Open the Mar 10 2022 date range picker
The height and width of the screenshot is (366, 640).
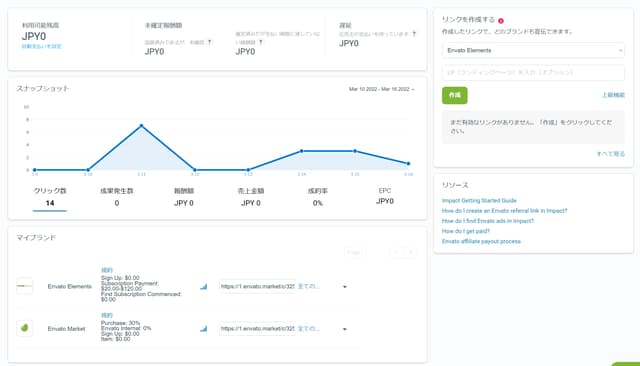tap(381, 89)
